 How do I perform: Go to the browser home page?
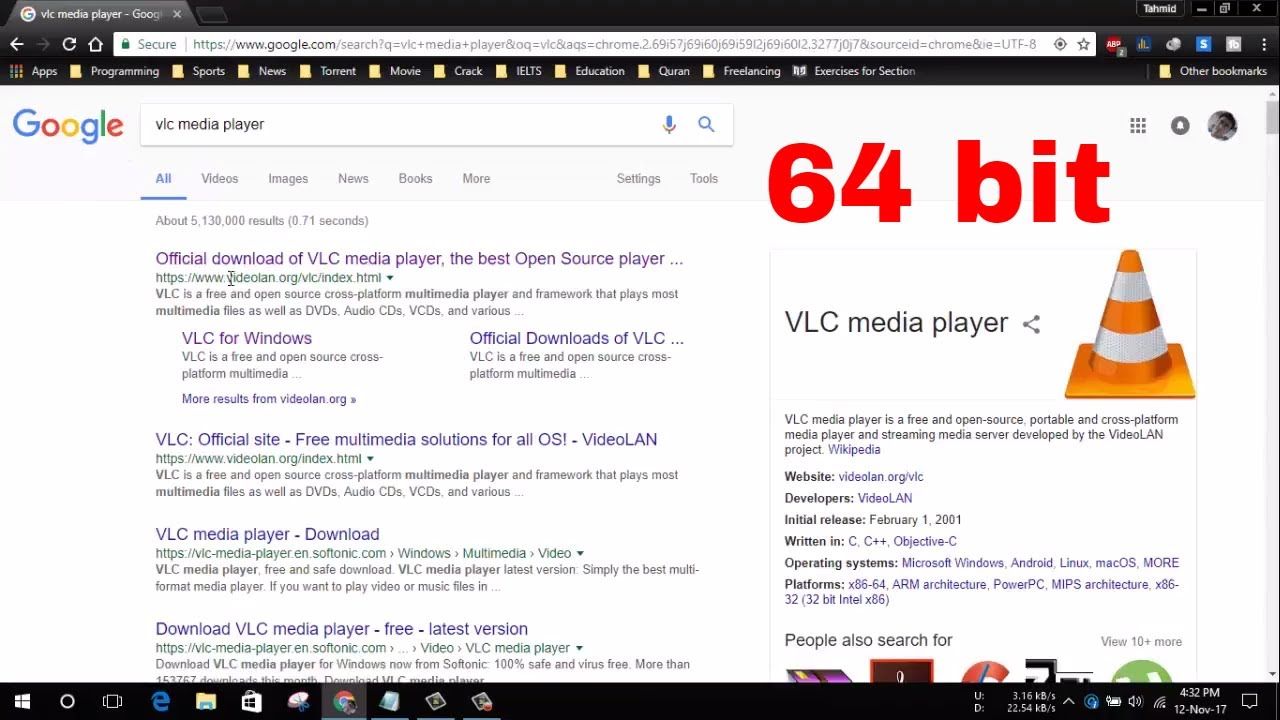pyautogui.click(x=95, y=44)
